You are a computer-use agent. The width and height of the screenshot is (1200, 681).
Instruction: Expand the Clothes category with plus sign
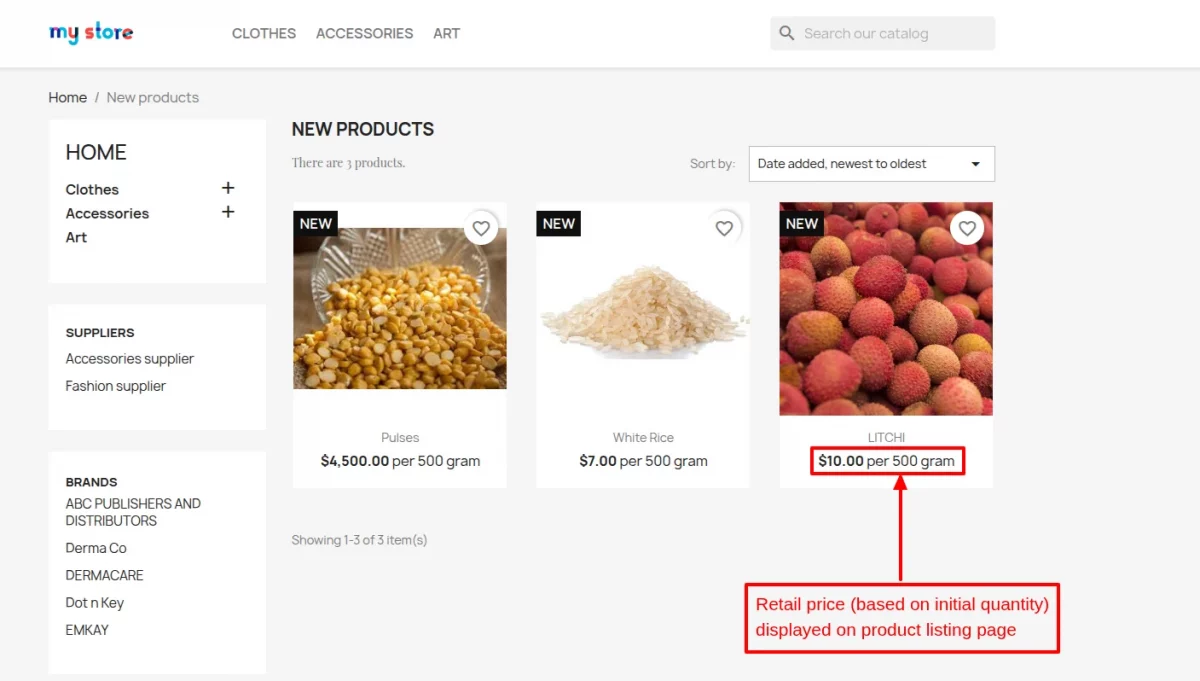[228, 187]
